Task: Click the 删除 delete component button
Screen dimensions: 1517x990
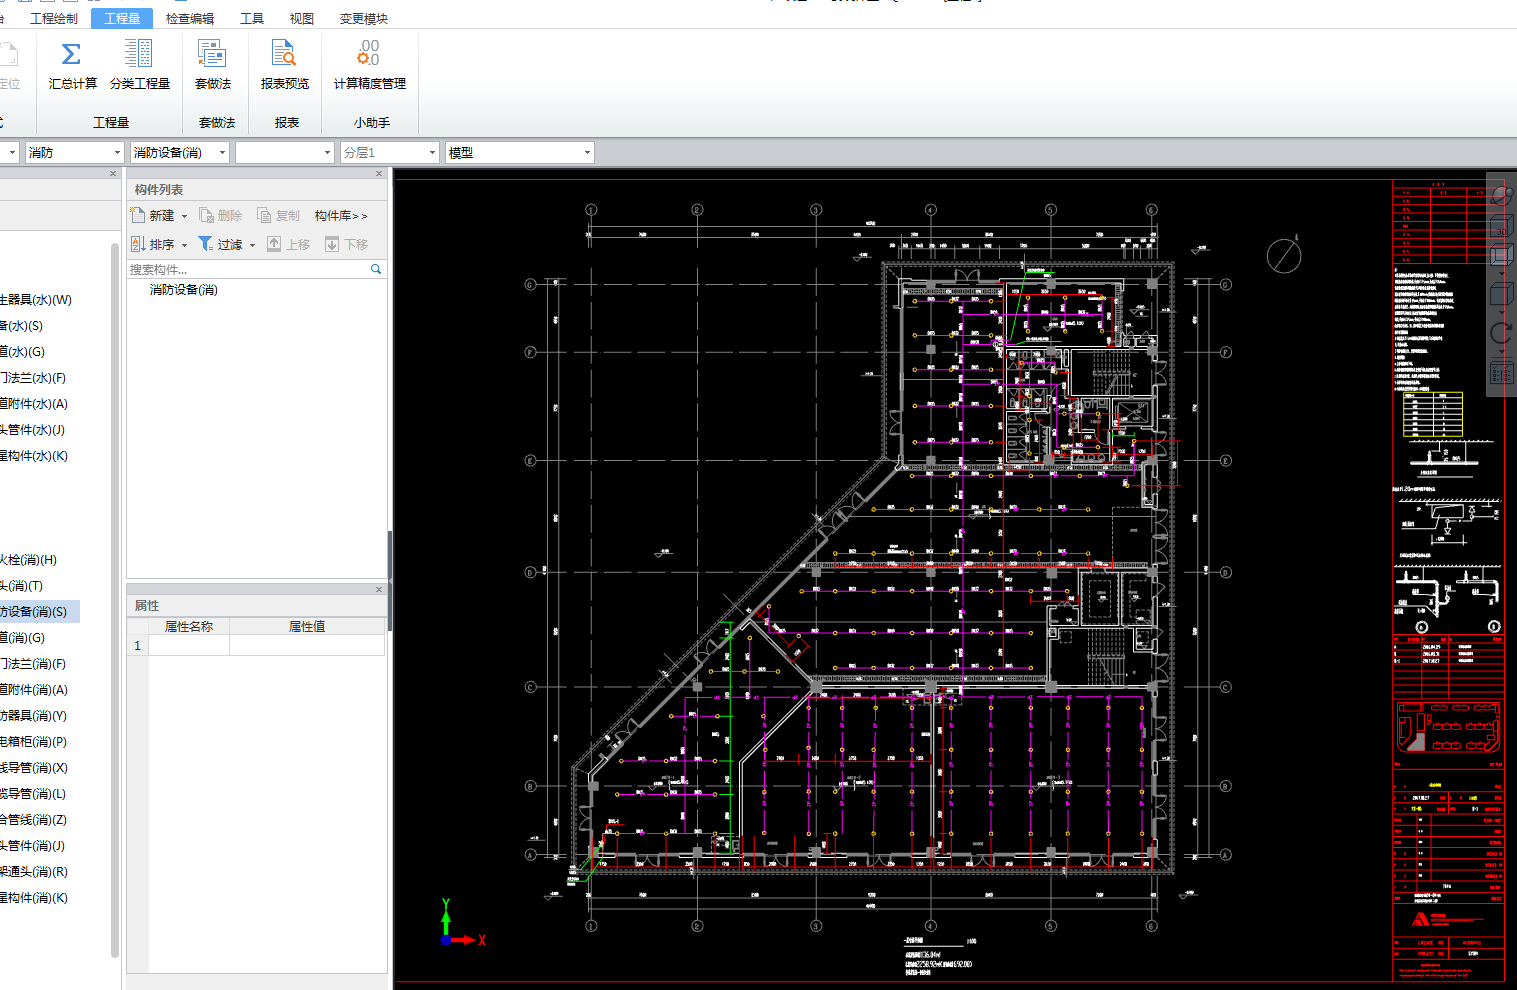Action: point(221,215)
